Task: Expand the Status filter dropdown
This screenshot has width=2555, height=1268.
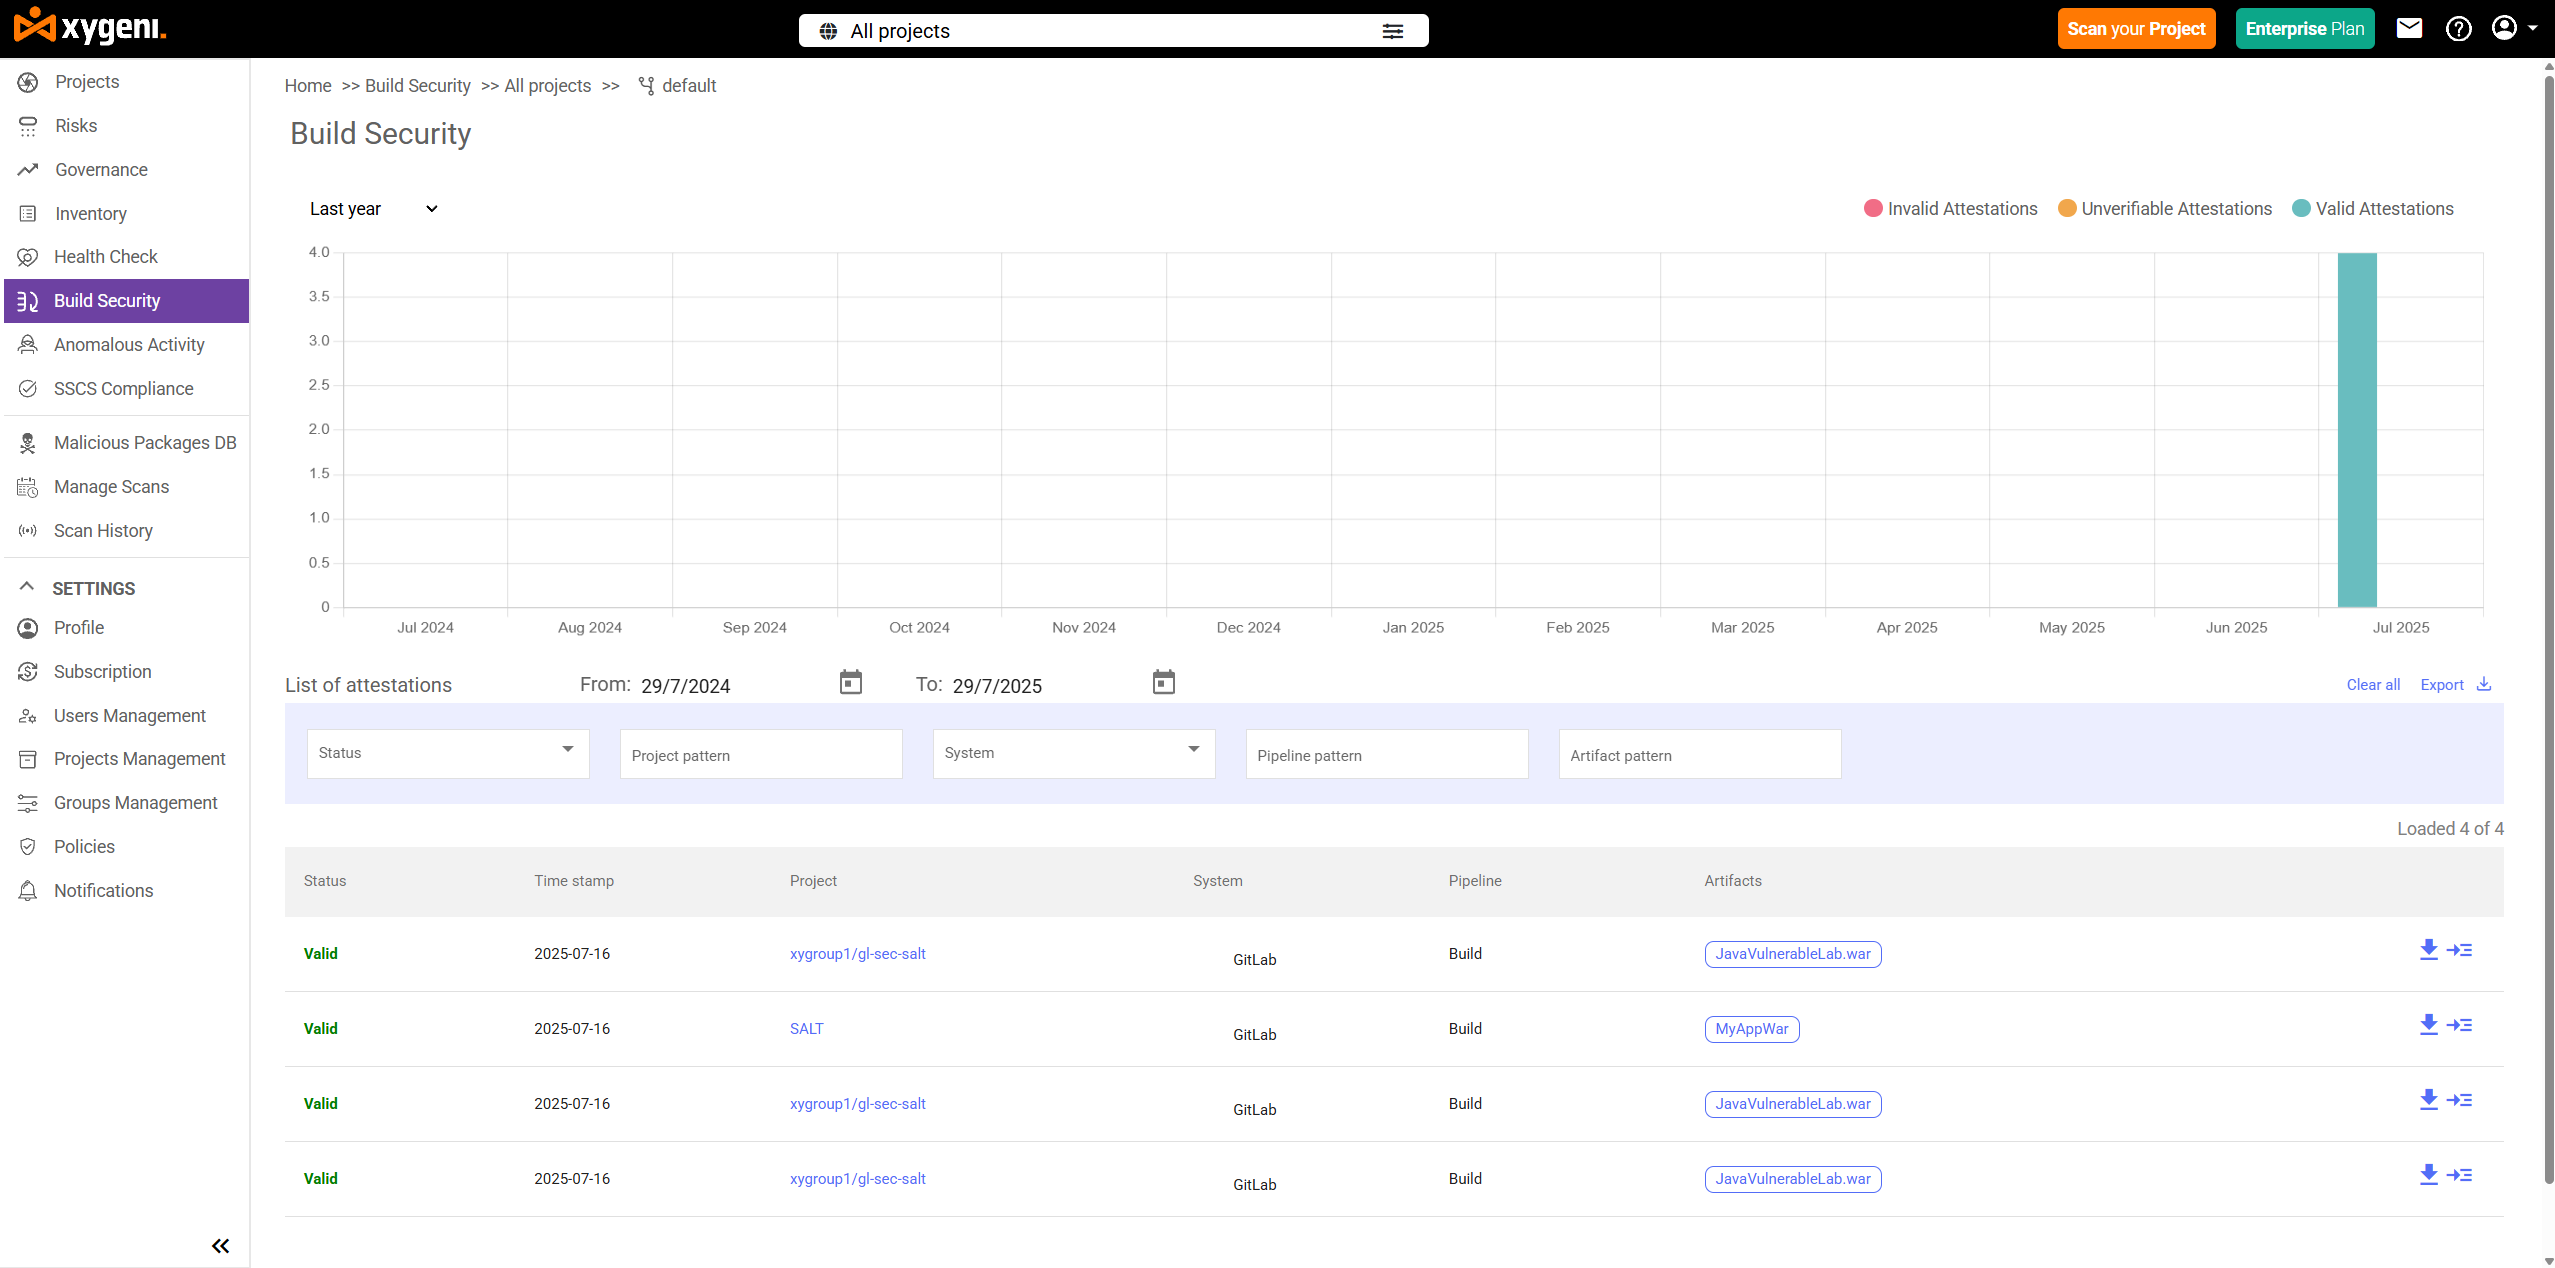Action: [447, 753]
